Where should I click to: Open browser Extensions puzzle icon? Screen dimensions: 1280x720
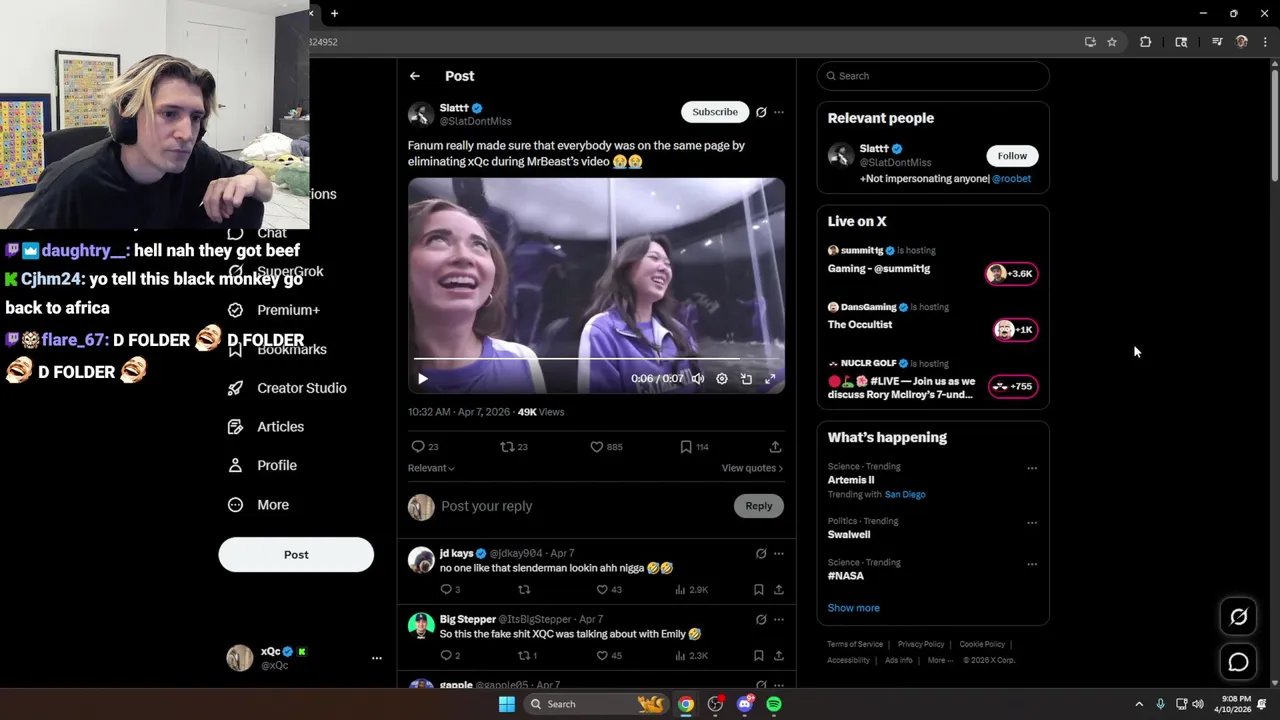pos(1146,42)
